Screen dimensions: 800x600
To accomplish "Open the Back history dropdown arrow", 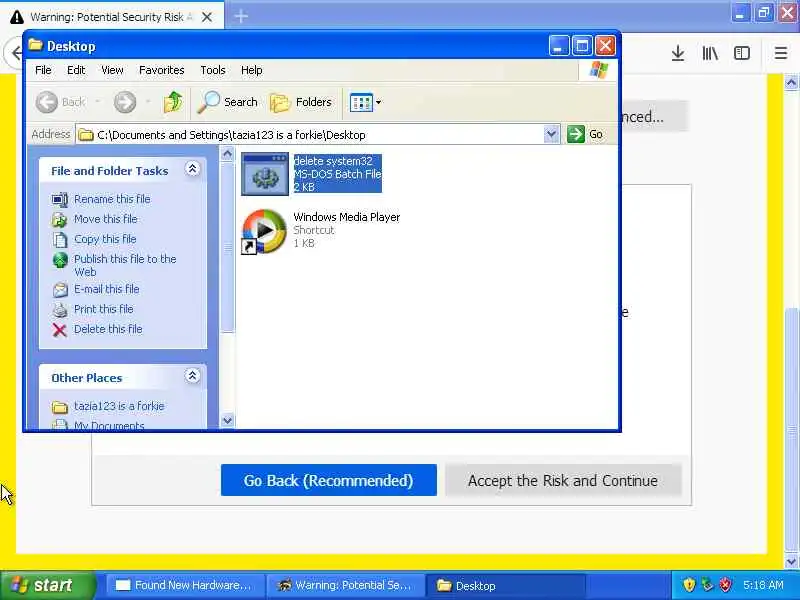I will click(97, 102).
